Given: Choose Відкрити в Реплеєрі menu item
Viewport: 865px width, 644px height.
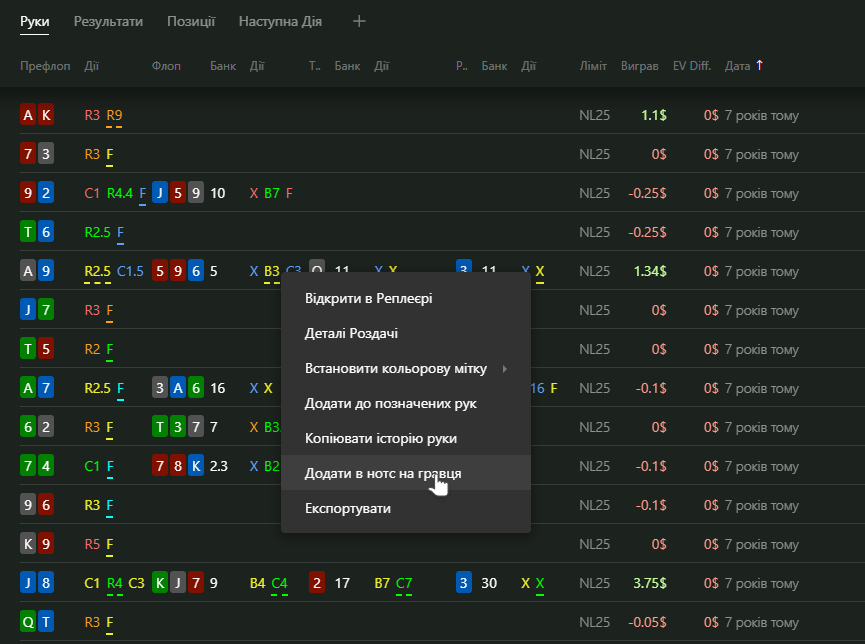Looking at the screenshot, I should (406, 299).
